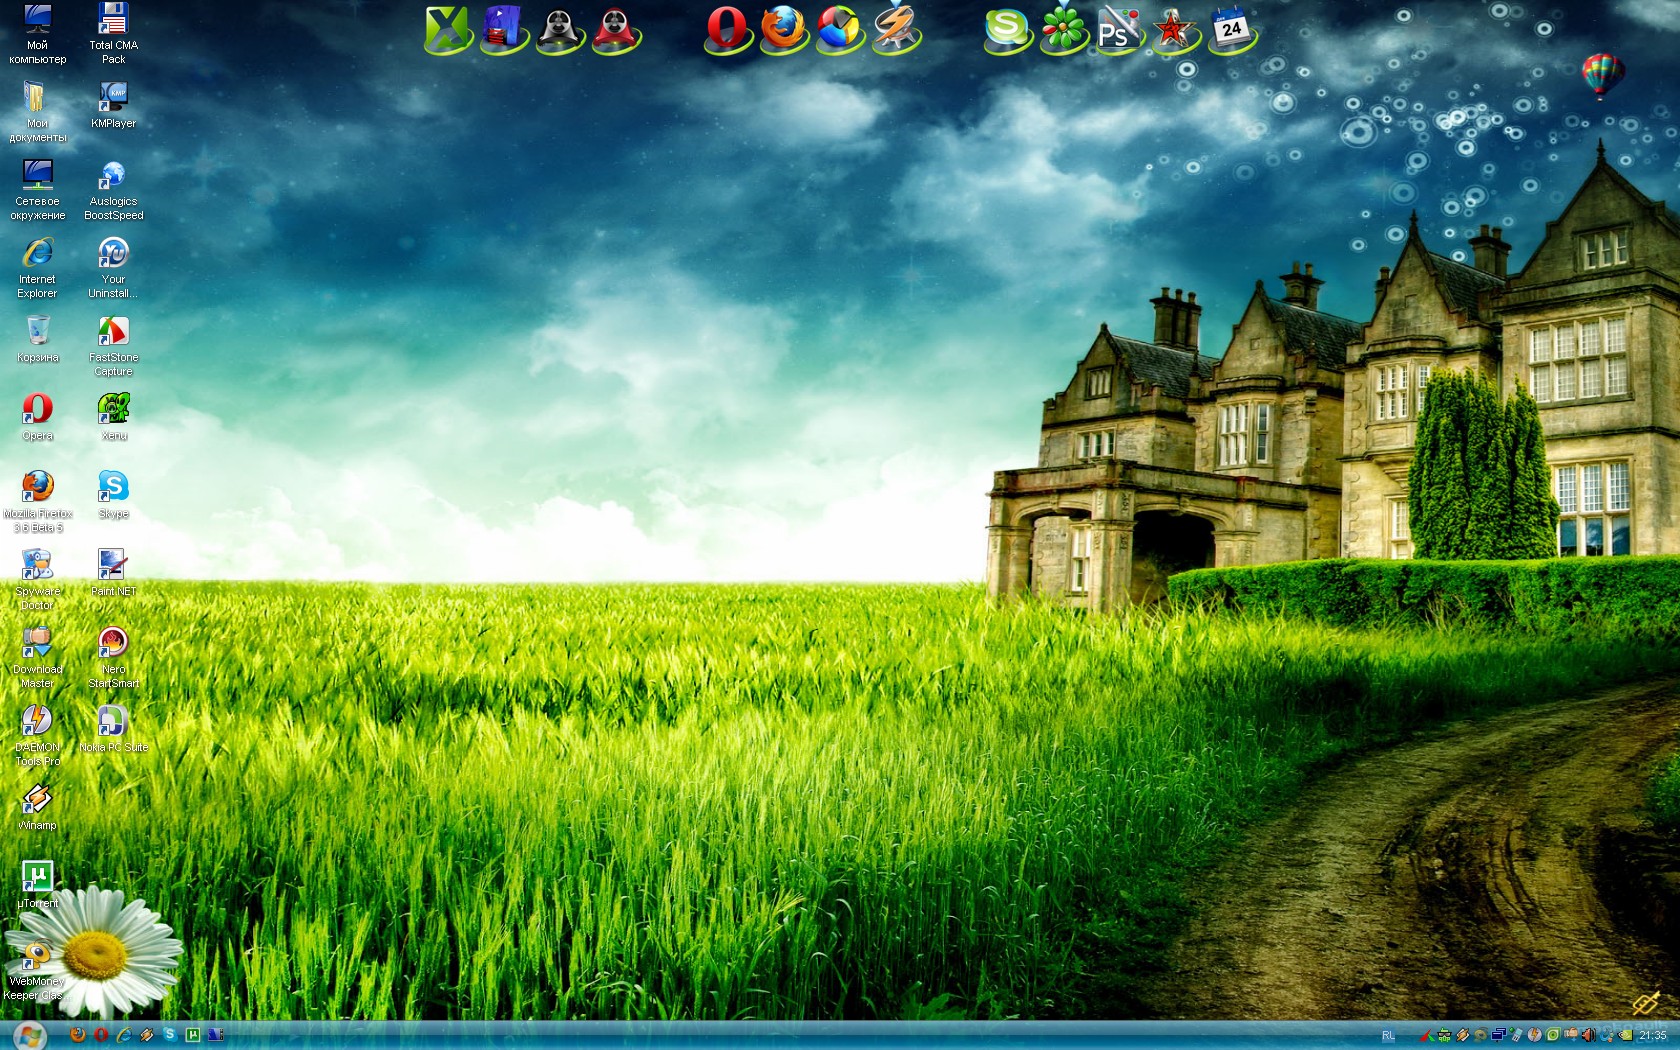Open the calendar dock icon showing 24
The height and width of the screenshot is (1050, 1680).
point(1231,28)
